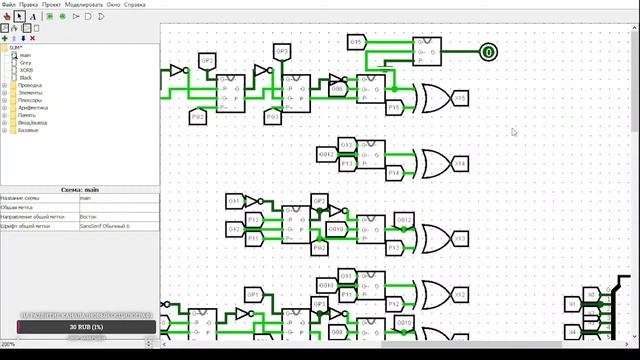Select the X15 tunnel label

point(461,98)
